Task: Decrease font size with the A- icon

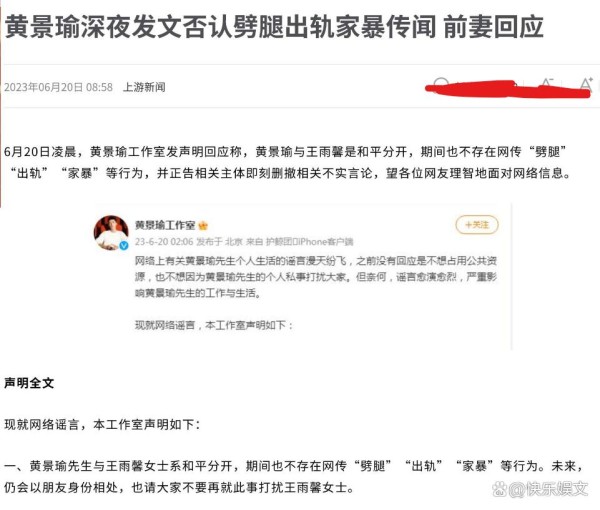Action: (x=546, y=84)
